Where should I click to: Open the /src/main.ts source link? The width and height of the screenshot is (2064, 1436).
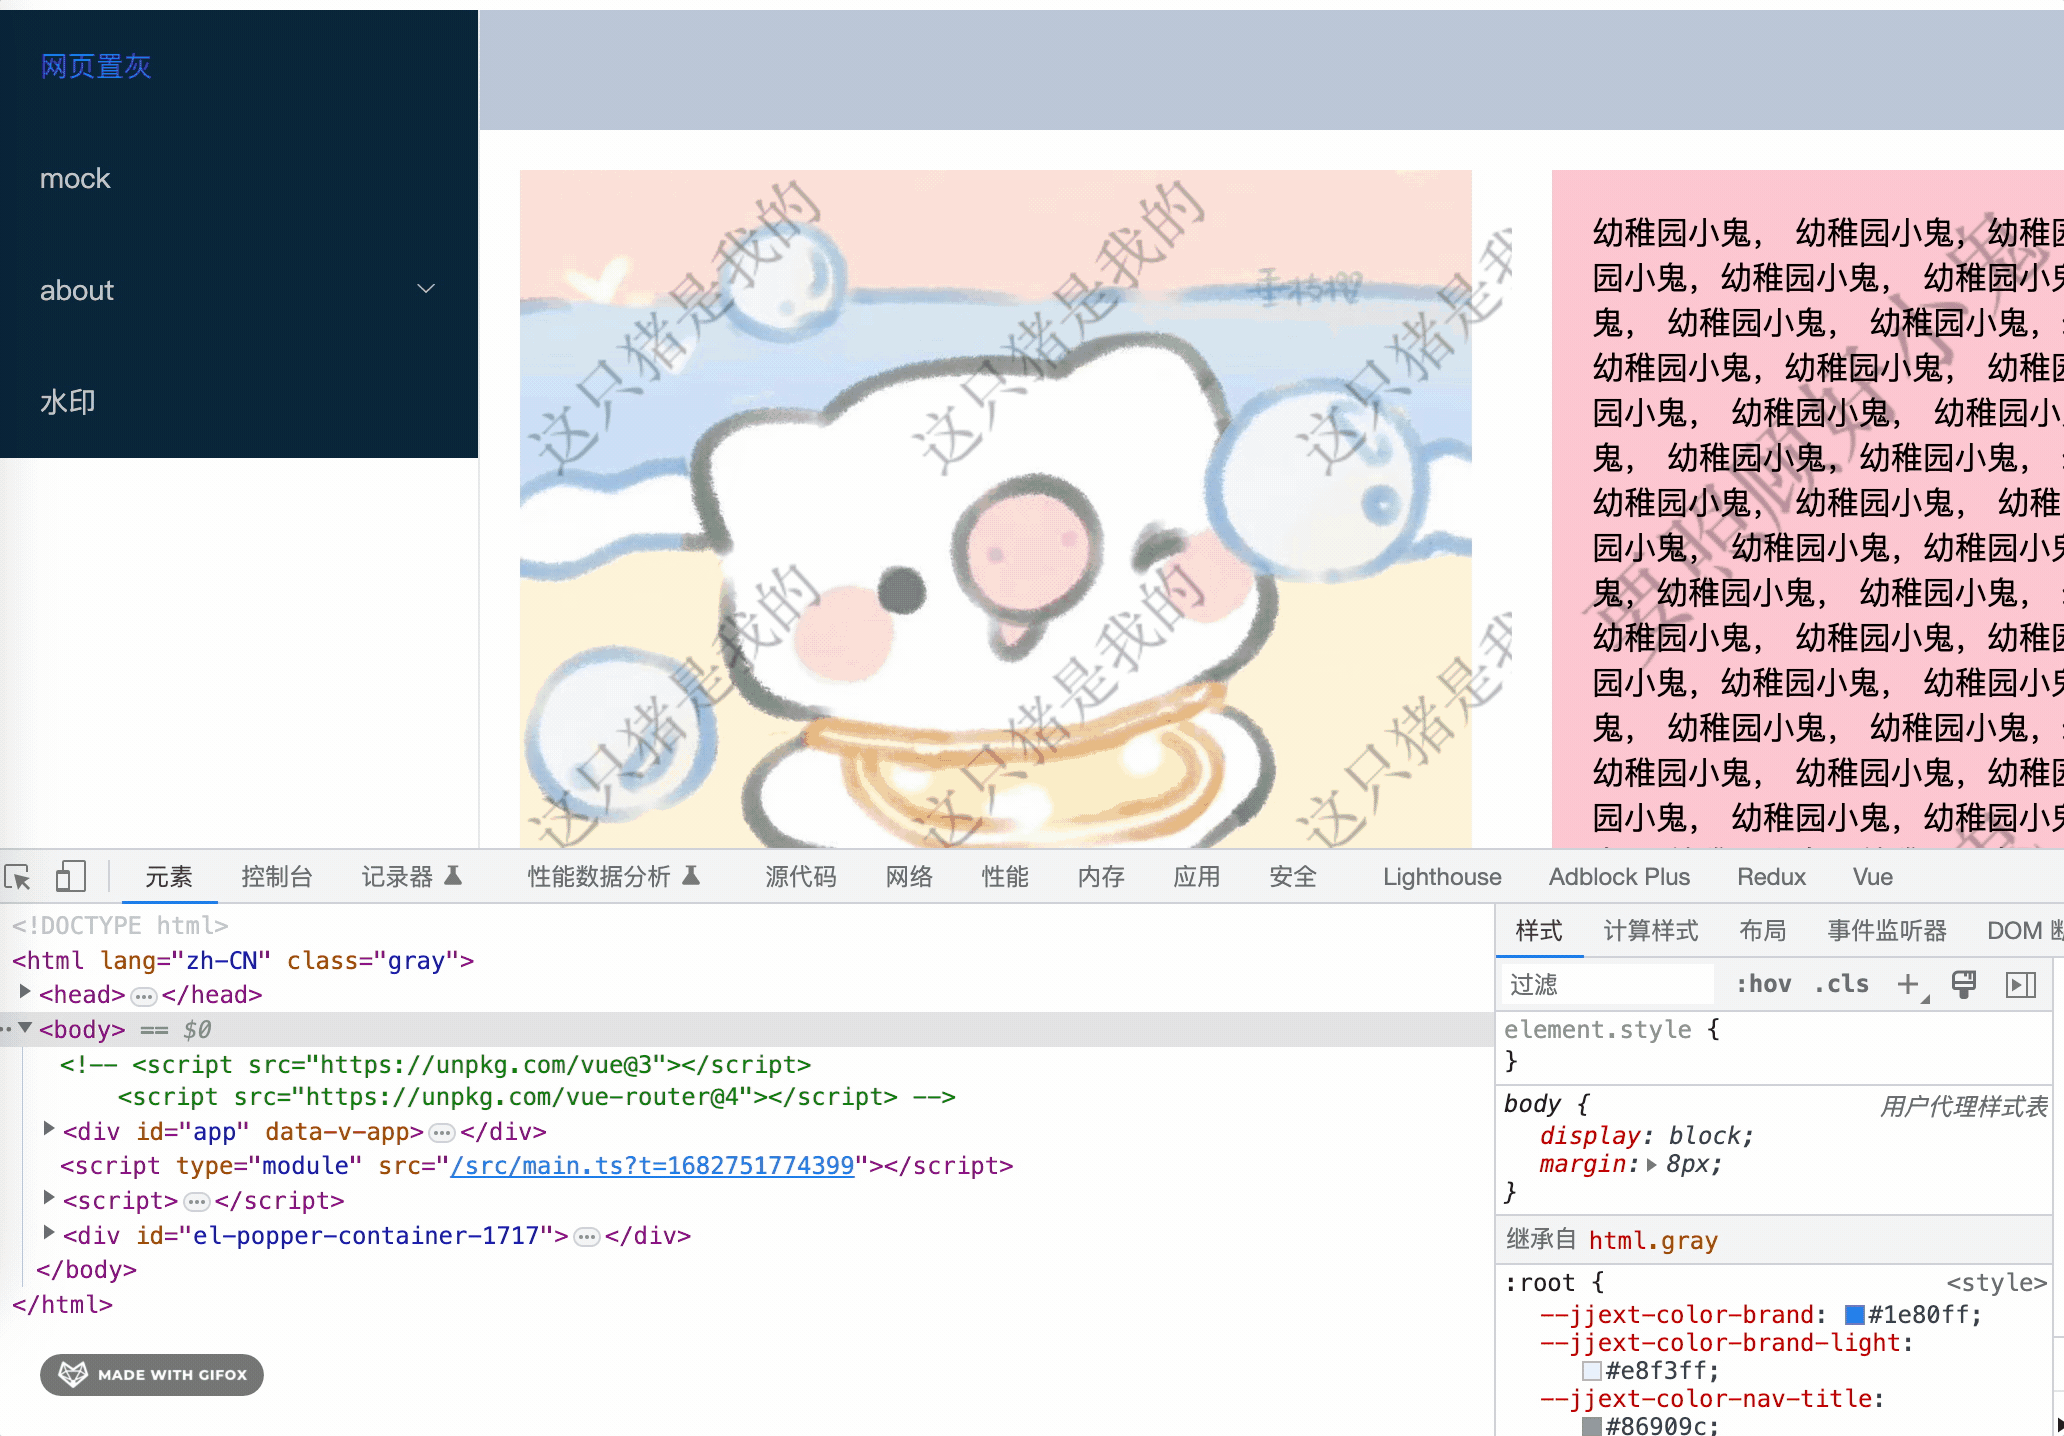click(x=651, y=1166)
